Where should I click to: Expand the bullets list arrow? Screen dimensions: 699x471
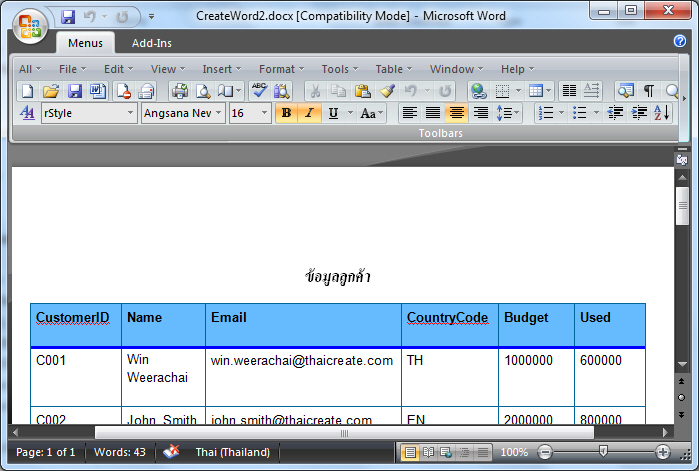click(596, 113)
